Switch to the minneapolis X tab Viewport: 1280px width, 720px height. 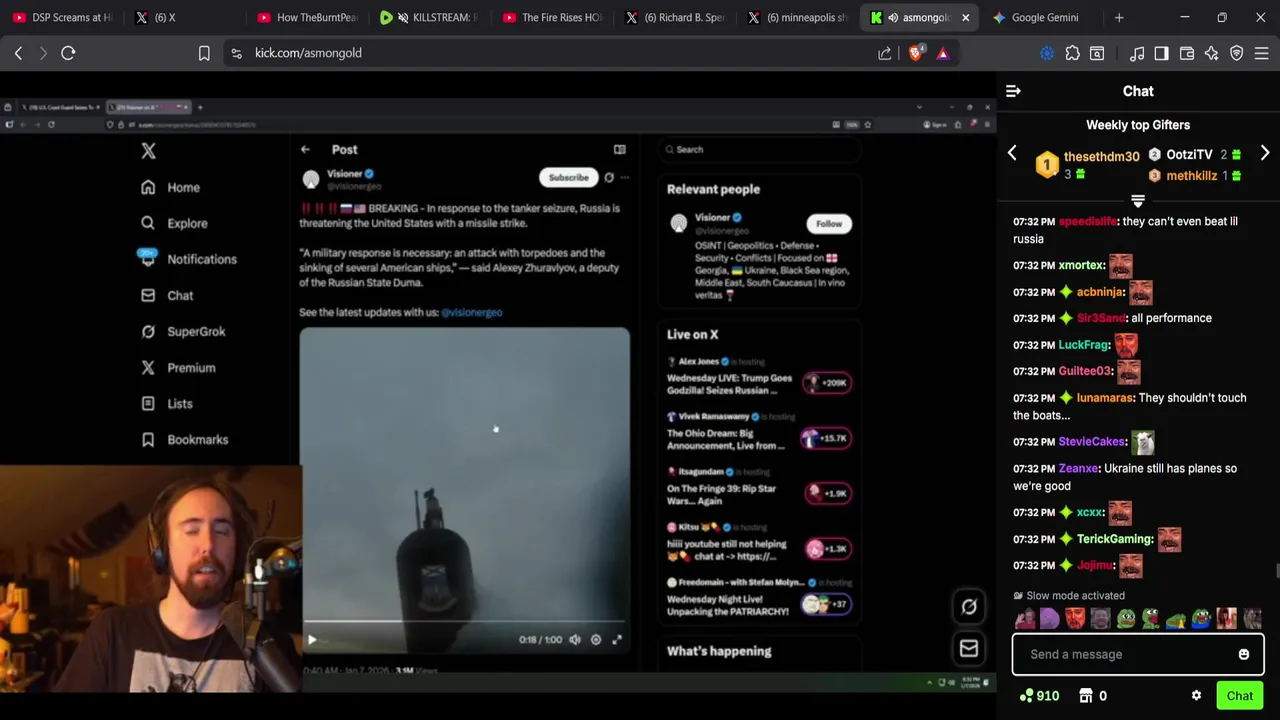pos(798,17)
